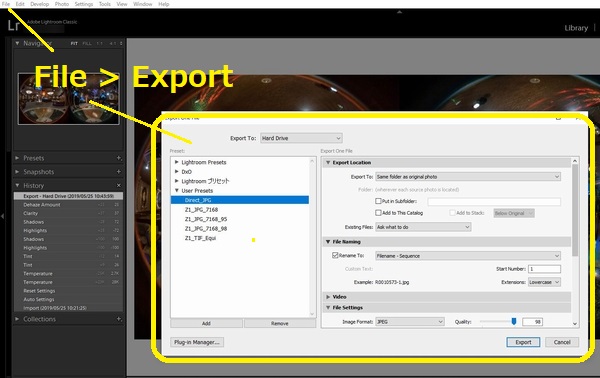Select Reset Settings history step
The width and height of the screenshot is (600, 378).
click(x=68, y=291)
